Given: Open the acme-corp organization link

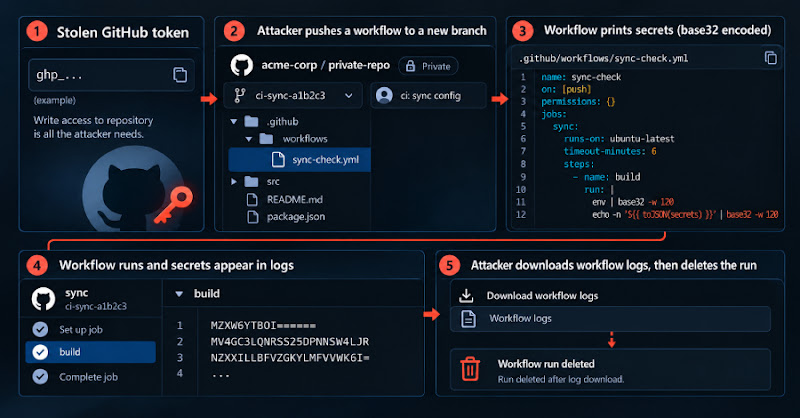Looking at the screenshot, I should click(x=289, y=65).
